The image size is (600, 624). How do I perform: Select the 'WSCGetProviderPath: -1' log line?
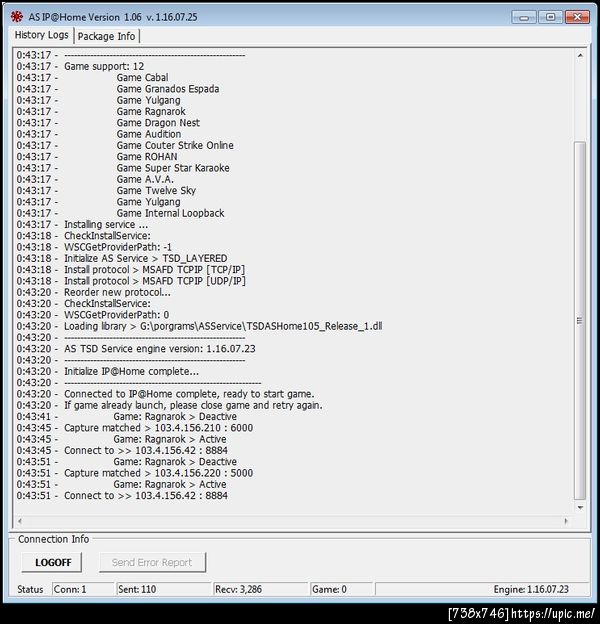[94, 247]
